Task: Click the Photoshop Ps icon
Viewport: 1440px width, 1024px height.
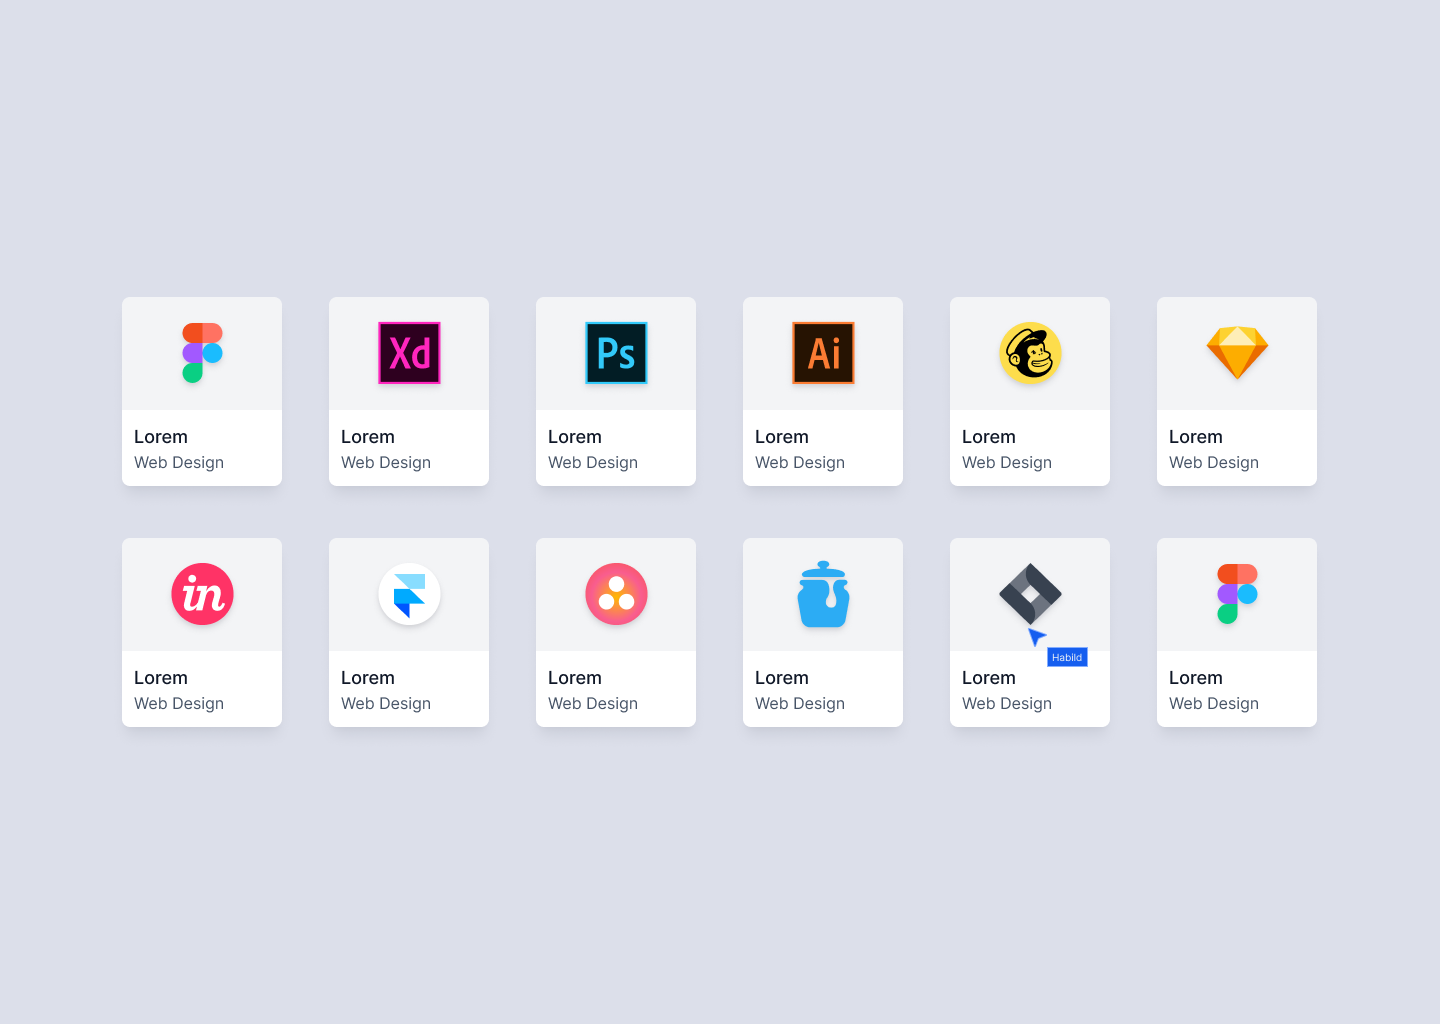Action: [616, 353]
